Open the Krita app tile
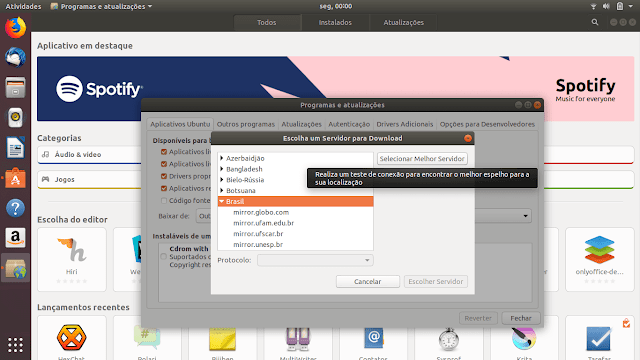The height and width of the screenshot is (360, 640). [x=524, y=338]
